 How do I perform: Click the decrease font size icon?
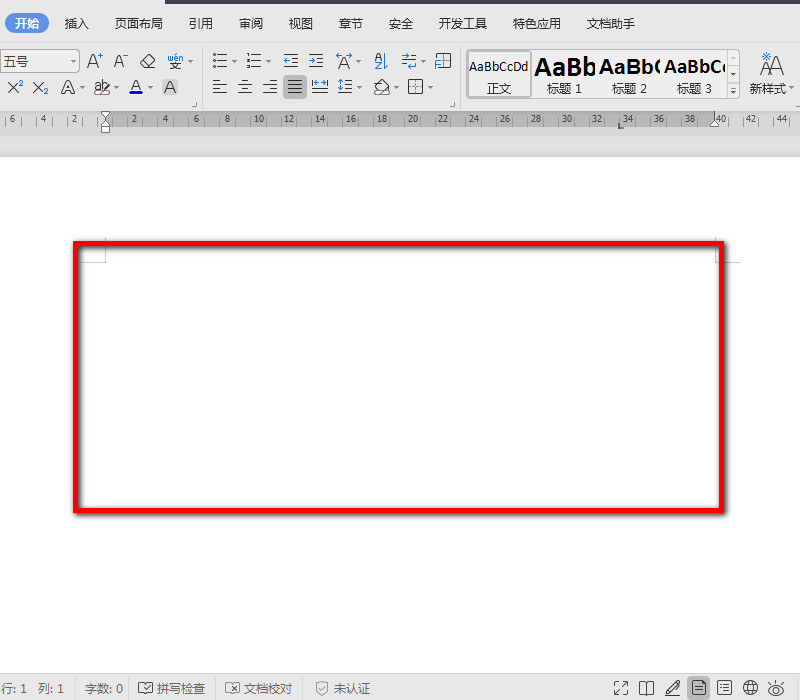tap(121, 61)
